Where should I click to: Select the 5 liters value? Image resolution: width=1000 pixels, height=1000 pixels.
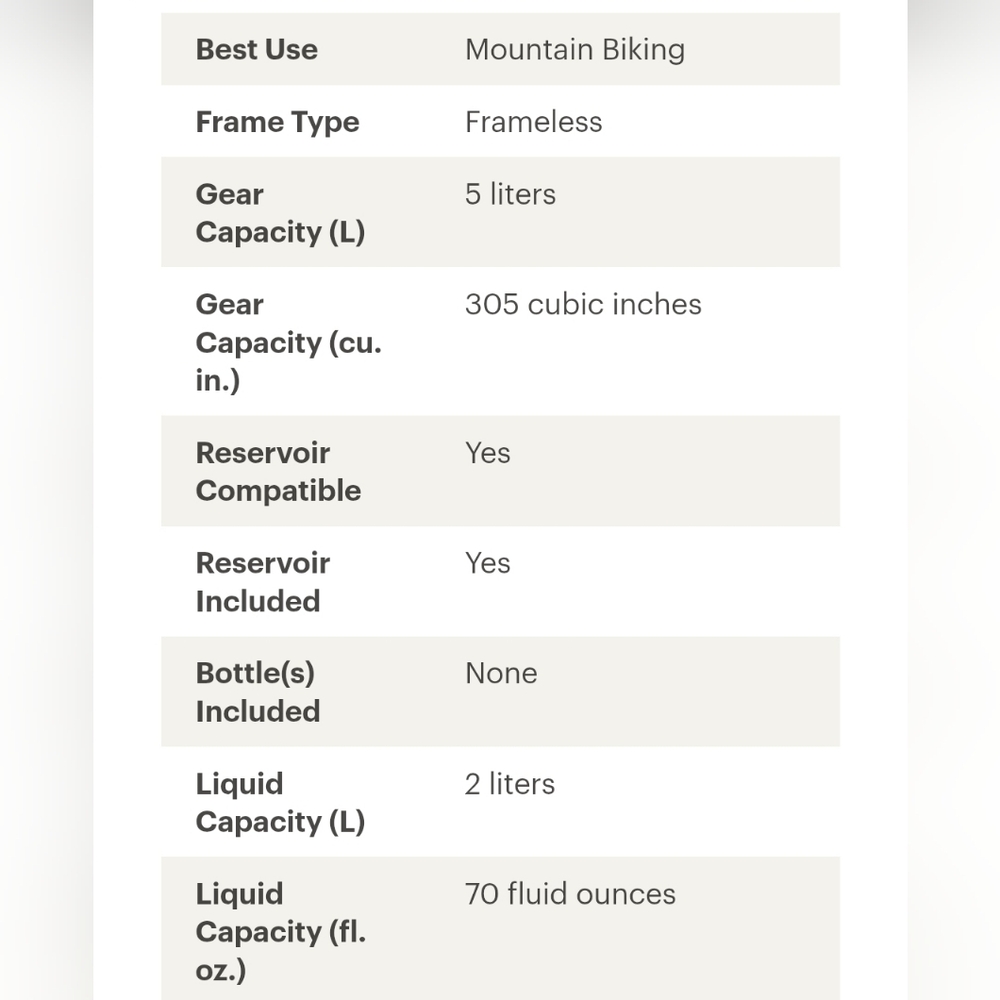(x=510, y=194)
